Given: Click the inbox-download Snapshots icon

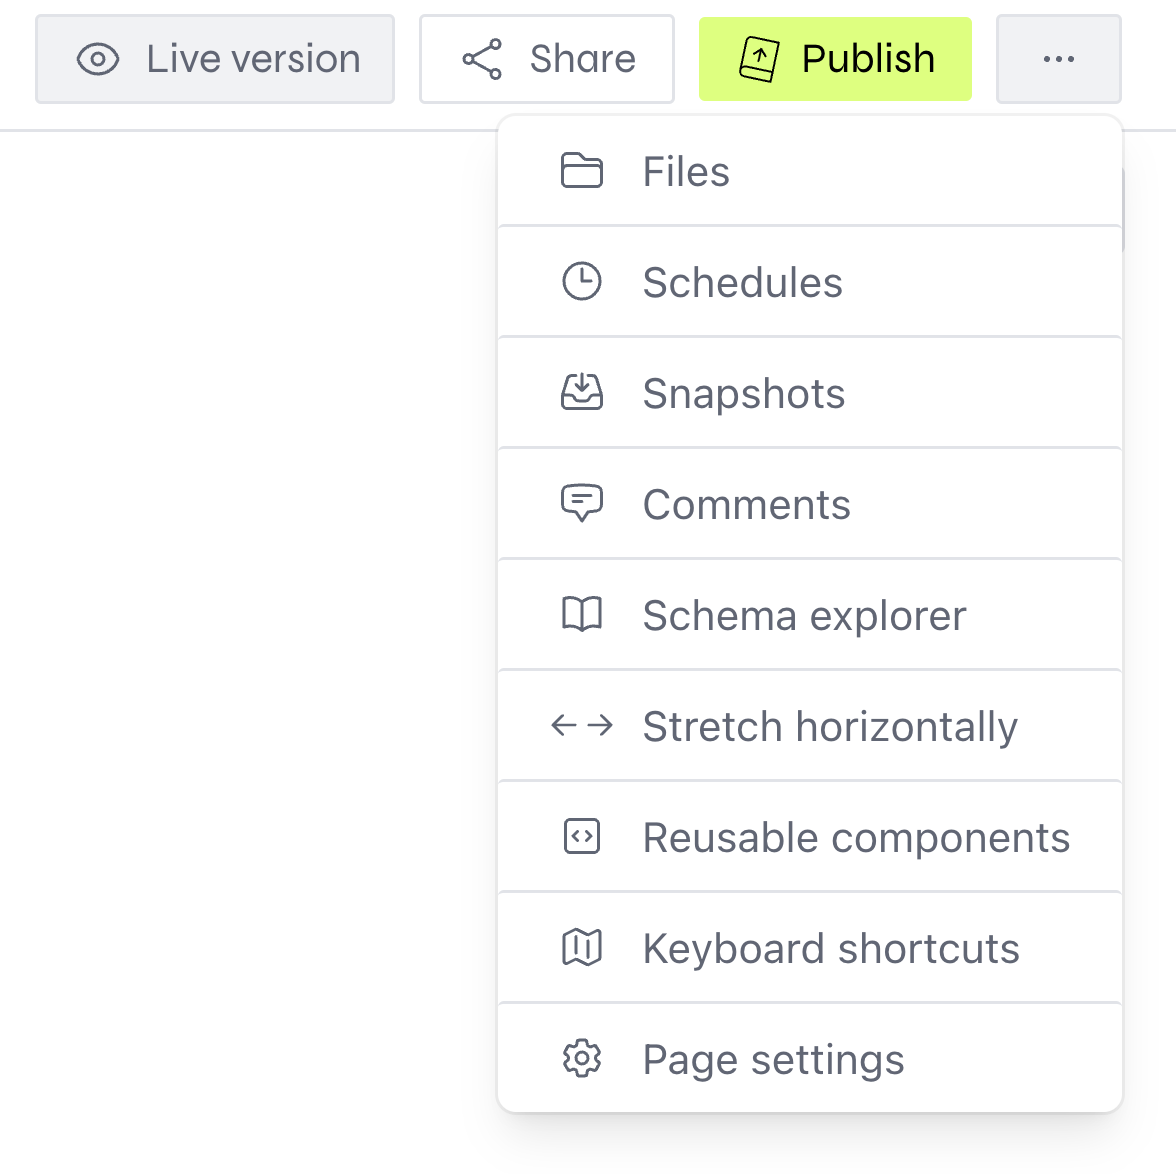Looking at the screenshot, I should coord(582,393).
